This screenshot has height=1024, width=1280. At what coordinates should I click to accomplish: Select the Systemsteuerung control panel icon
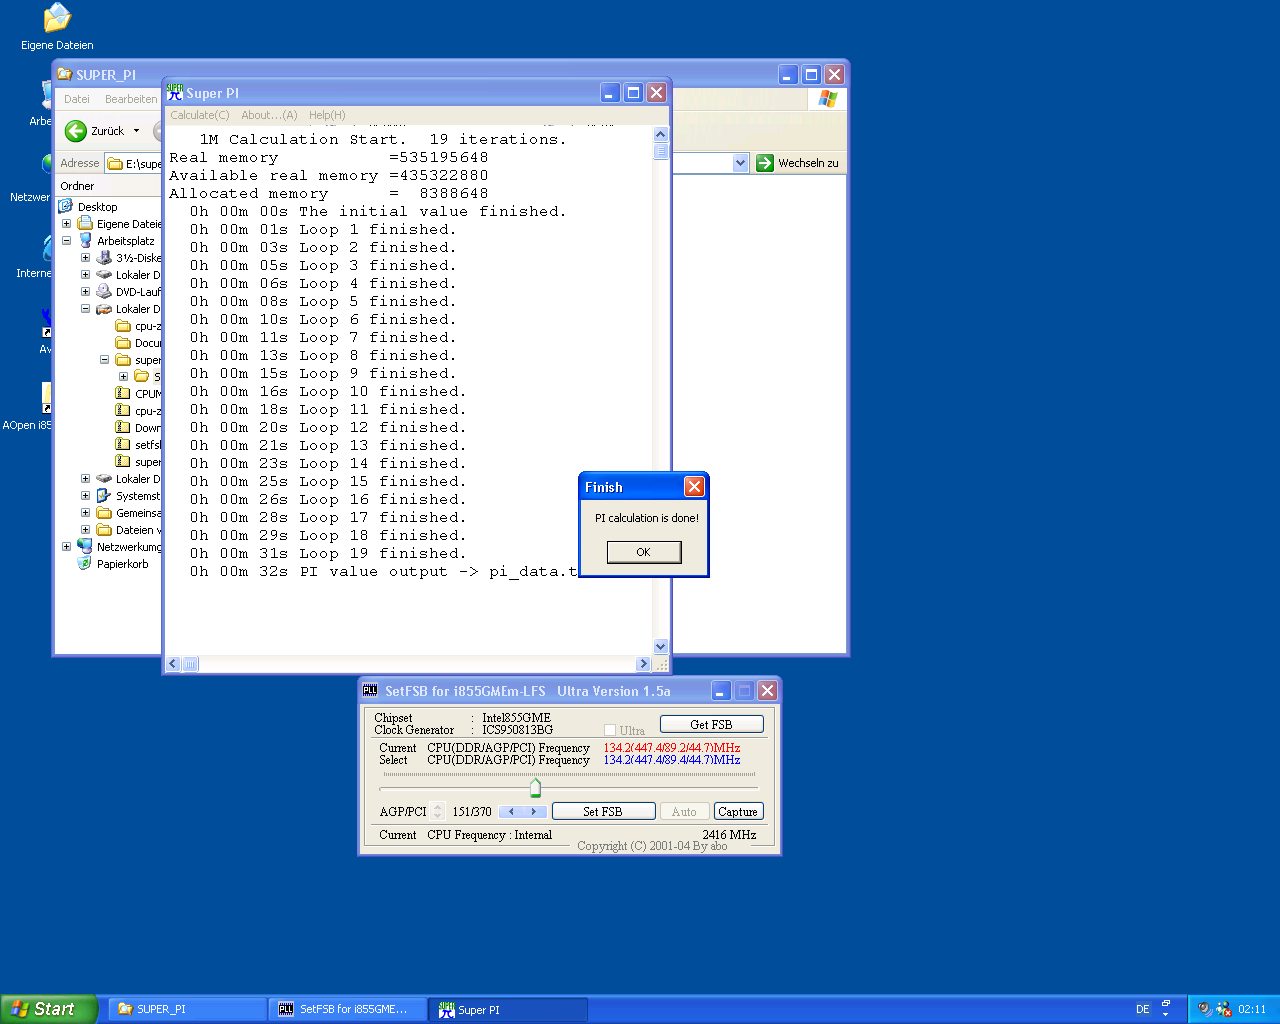click(x=104, y=495)
